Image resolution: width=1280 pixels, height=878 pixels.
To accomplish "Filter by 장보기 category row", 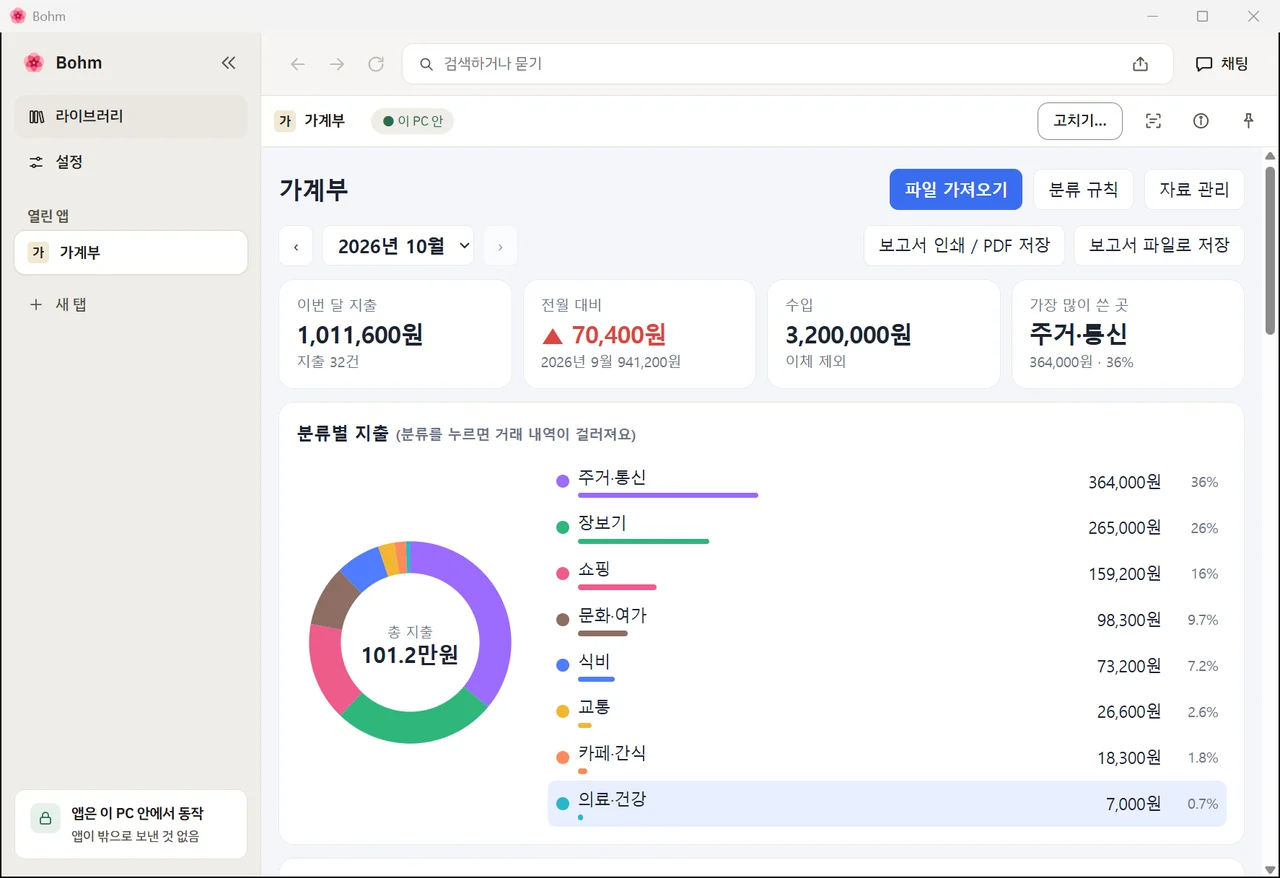I will point(887,528).
